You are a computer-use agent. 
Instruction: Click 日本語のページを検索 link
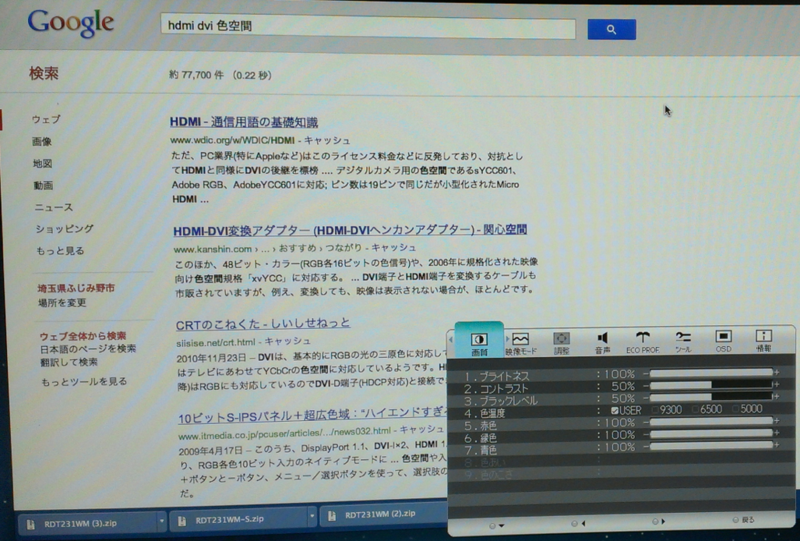[88, 349]
